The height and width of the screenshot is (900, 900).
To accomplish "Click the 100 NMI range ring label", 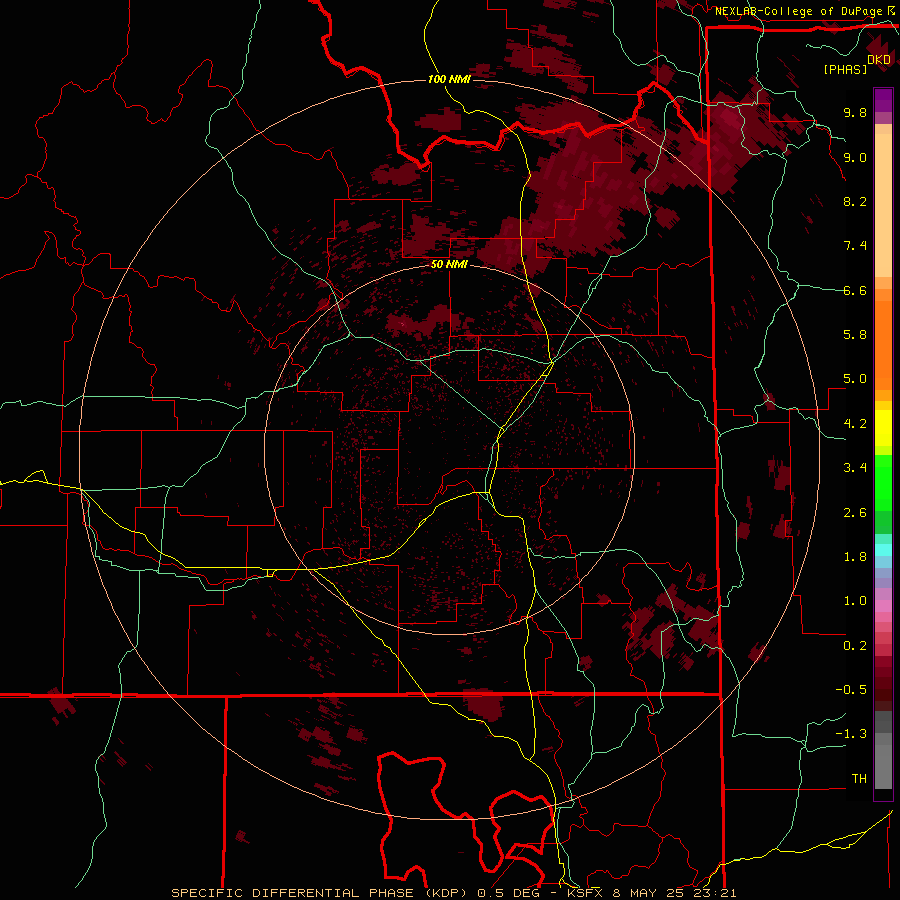I will point(449,79).
